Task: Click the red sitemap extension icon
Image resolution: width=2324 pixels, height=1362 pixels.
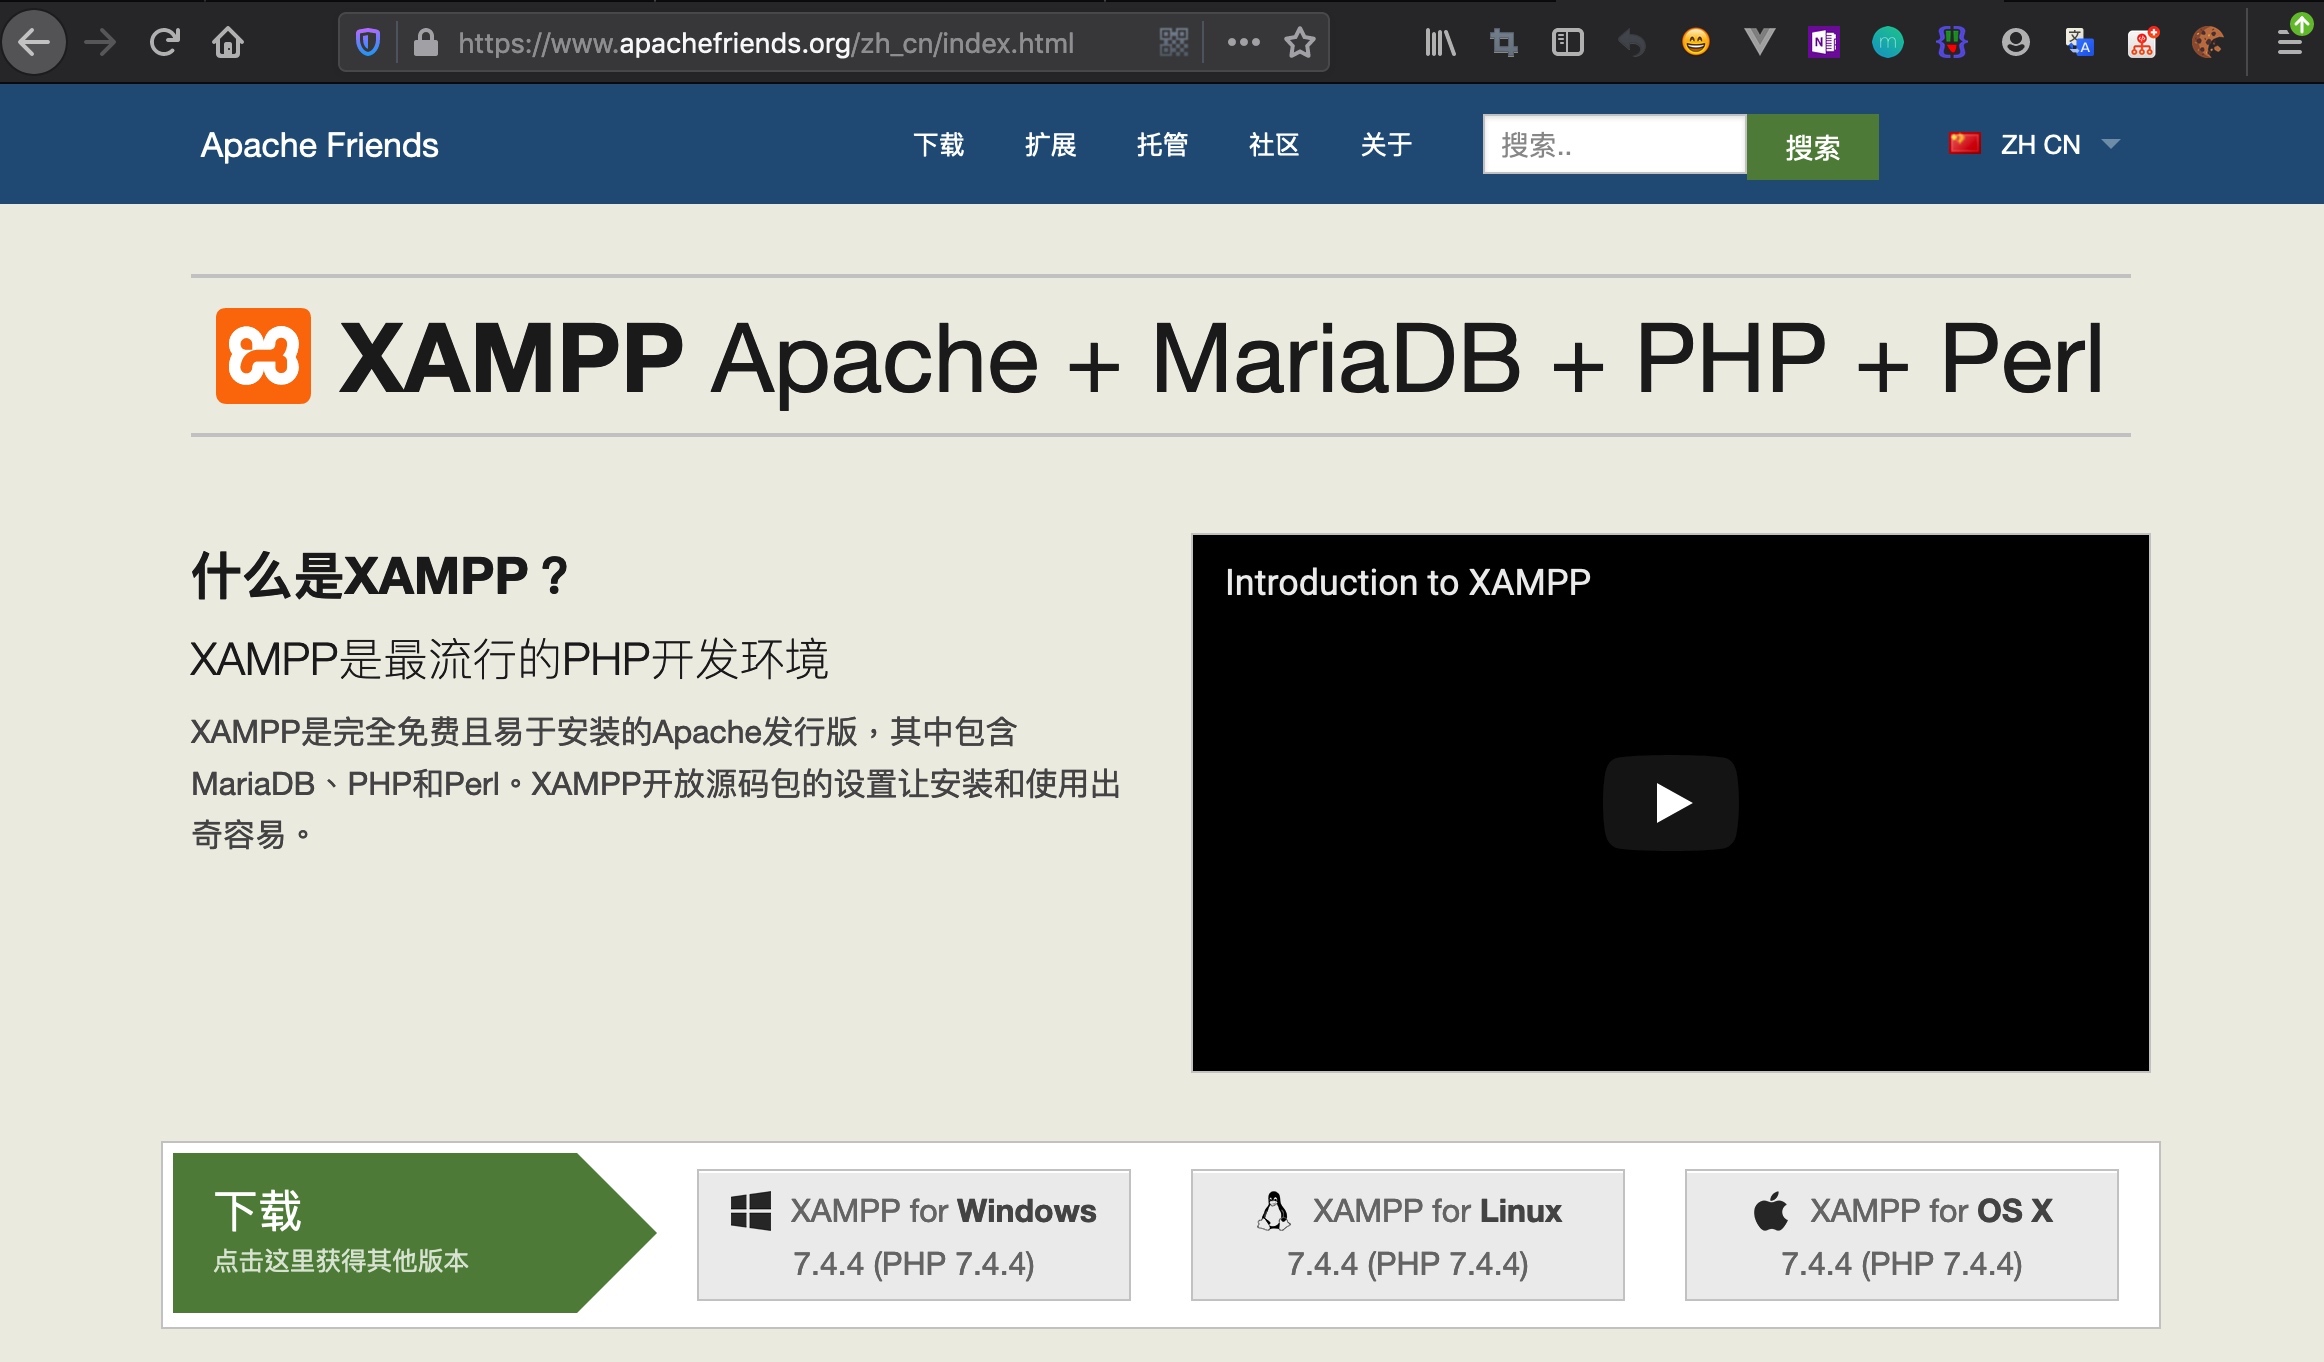Action: pyautogui.click(x=2143, y=42)
